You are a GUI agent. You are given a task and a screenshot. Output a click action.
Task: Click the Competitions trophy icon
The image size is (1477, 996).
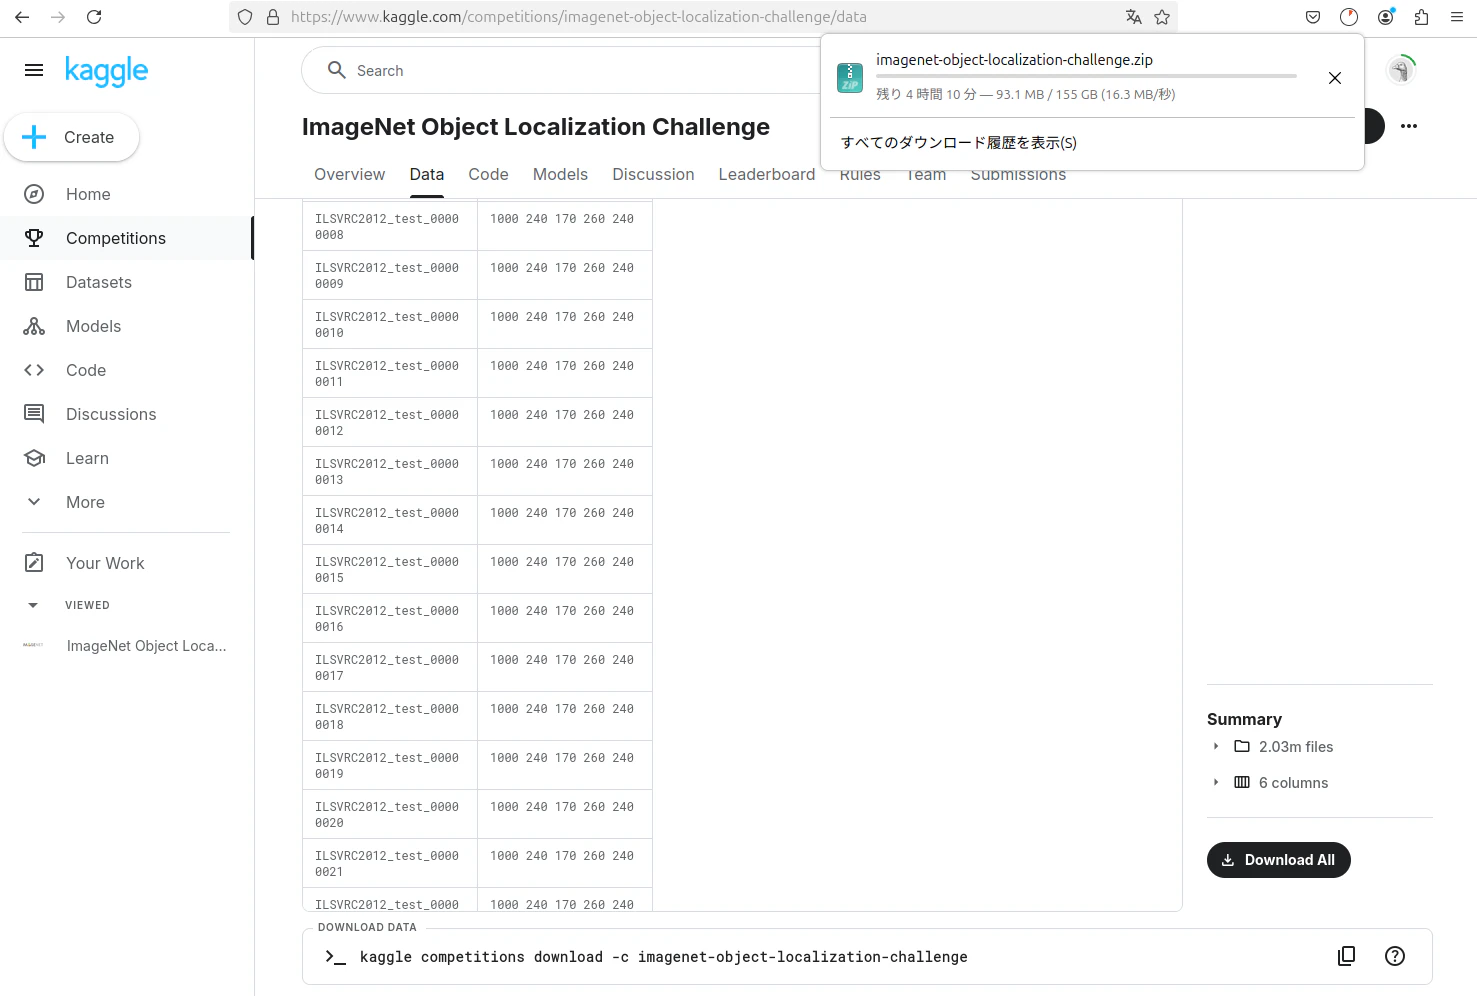(x=34, y=238)
